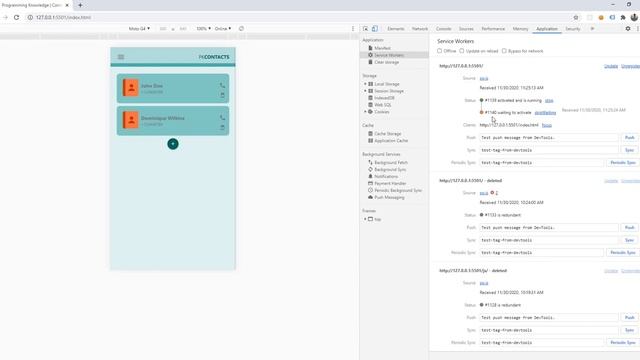Click skipWaiting link for worker #1140
Screen dimensions: 640x360
[x=545, y=113]
